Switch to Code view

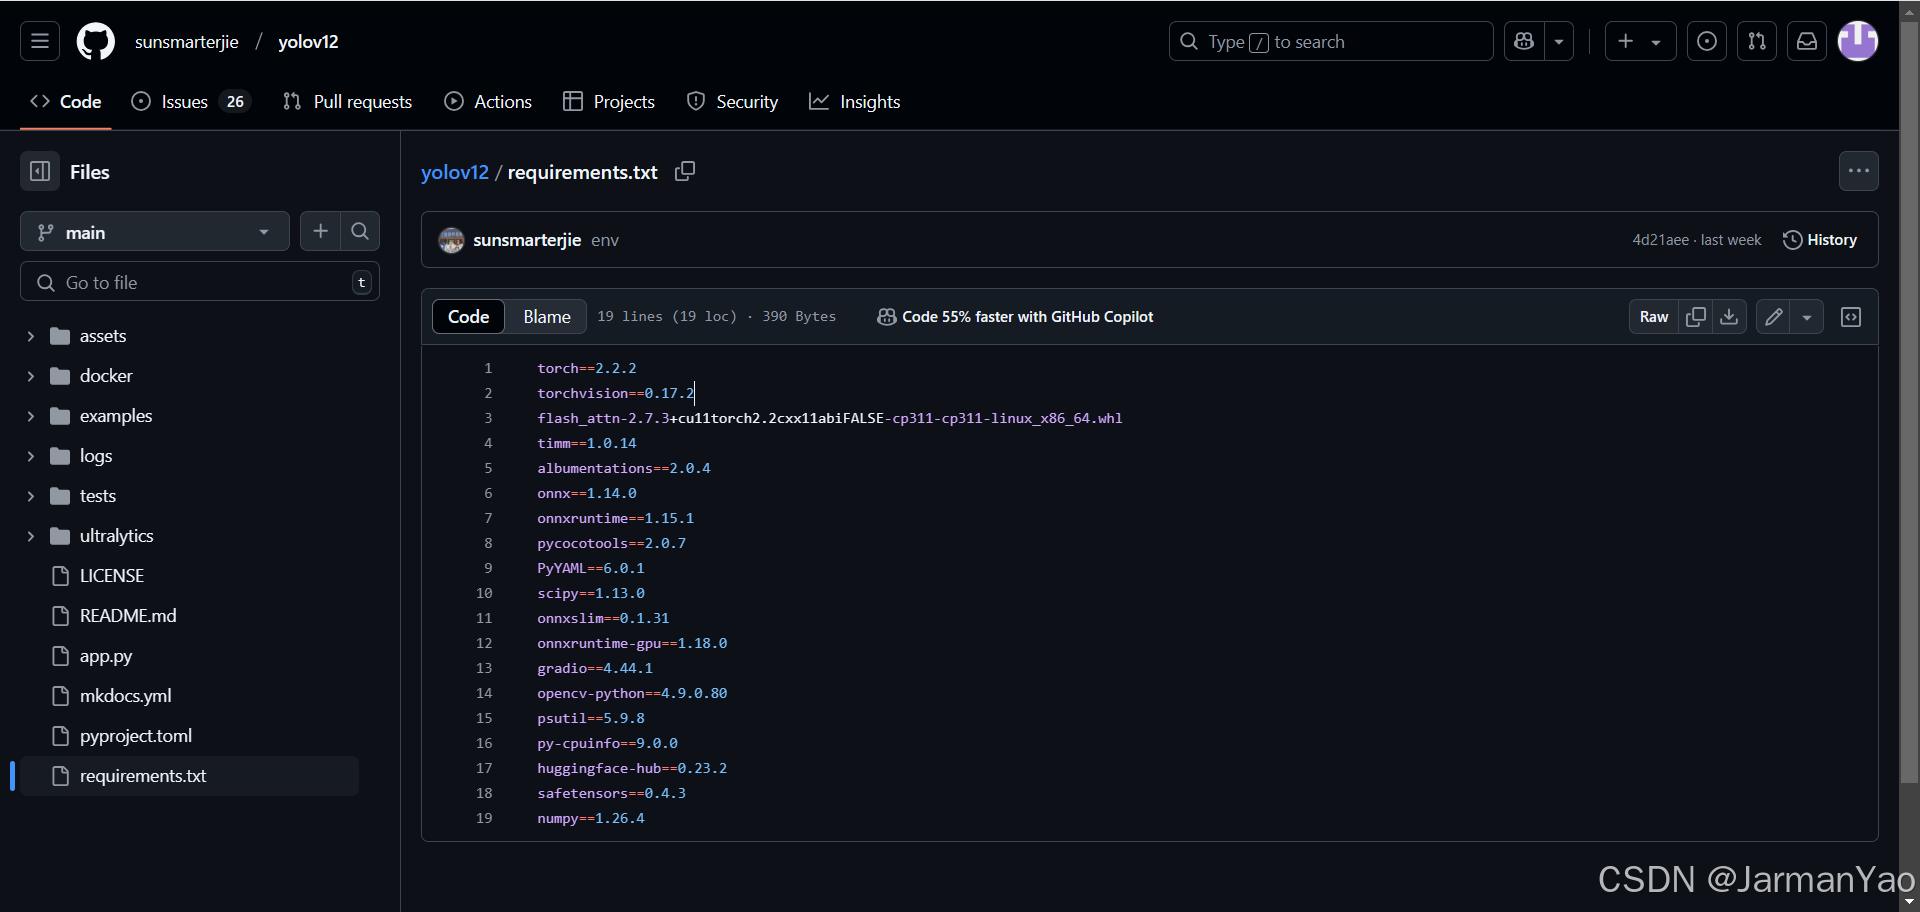[x=468, y=316]
